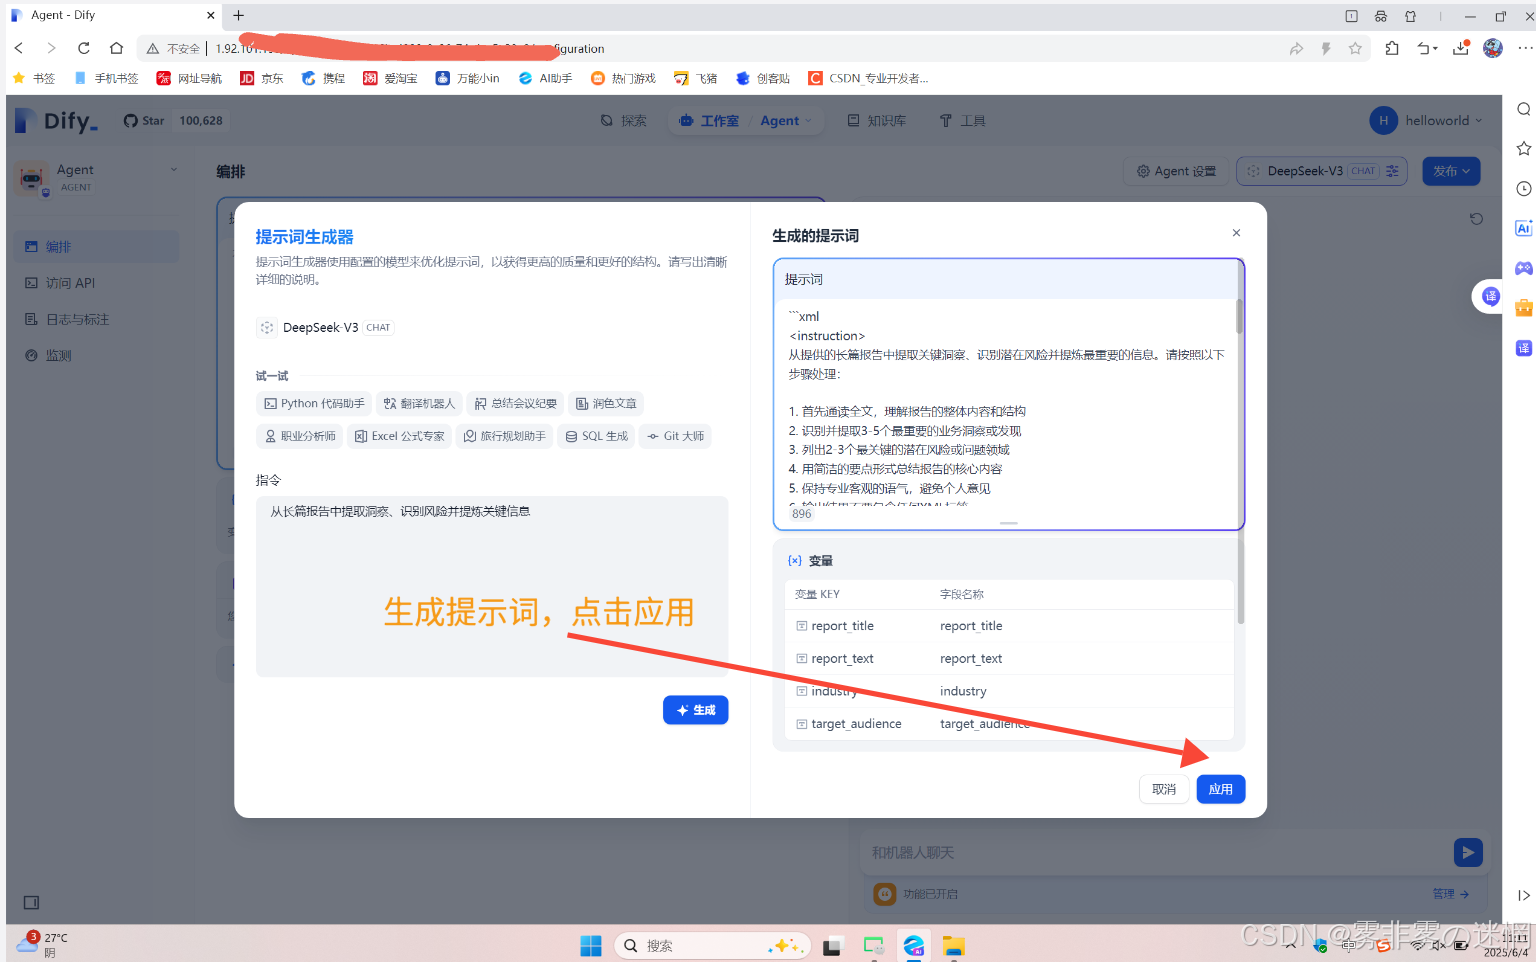Screen dimensions: 1536x962
Task: Open the 知识库 top tab
Action: (x=876, y=120)
